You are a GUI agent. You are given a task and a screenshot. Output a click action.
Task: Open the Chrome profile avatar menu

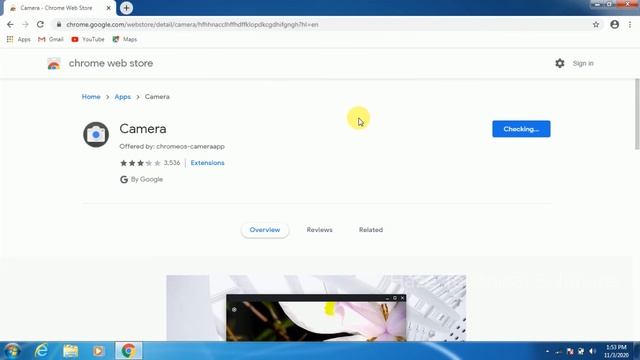(x=615, y=24)
